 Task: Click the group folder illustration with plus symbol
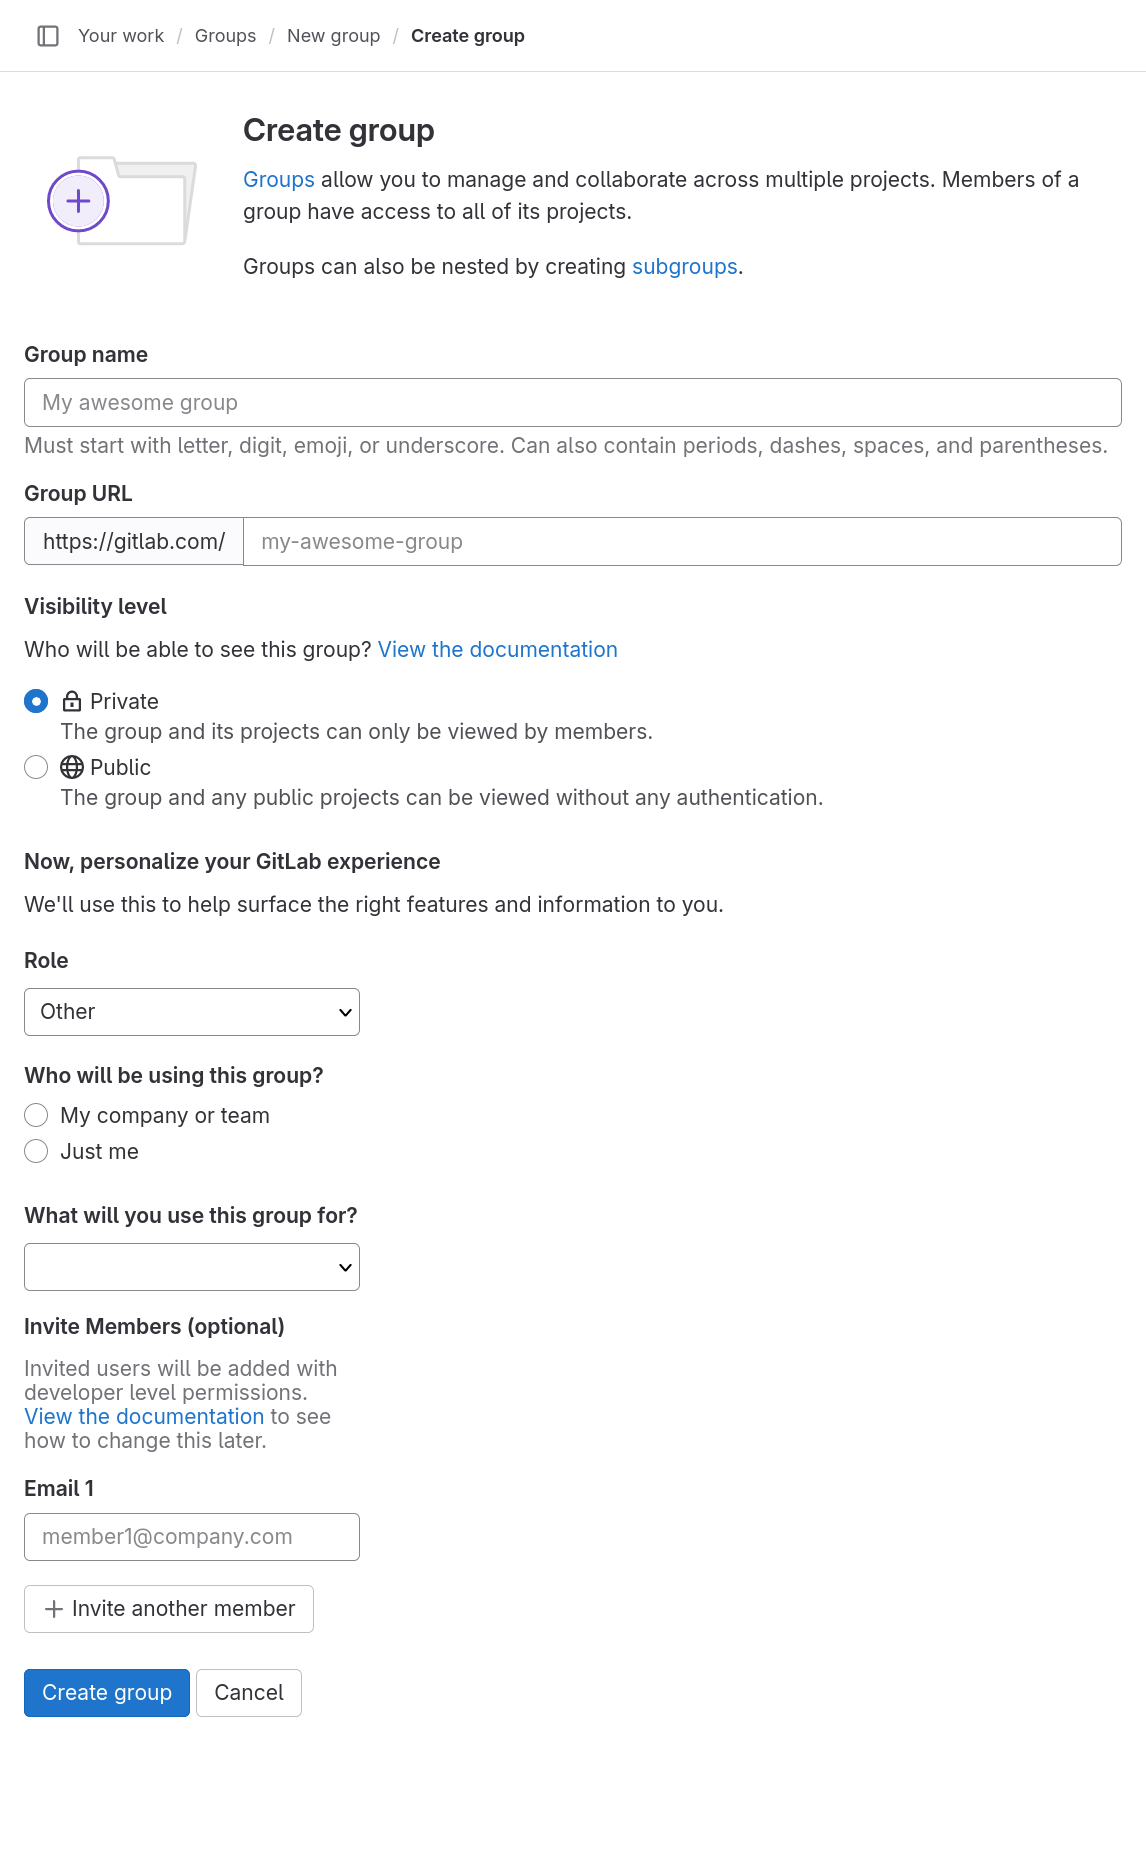tap(120, 200)
